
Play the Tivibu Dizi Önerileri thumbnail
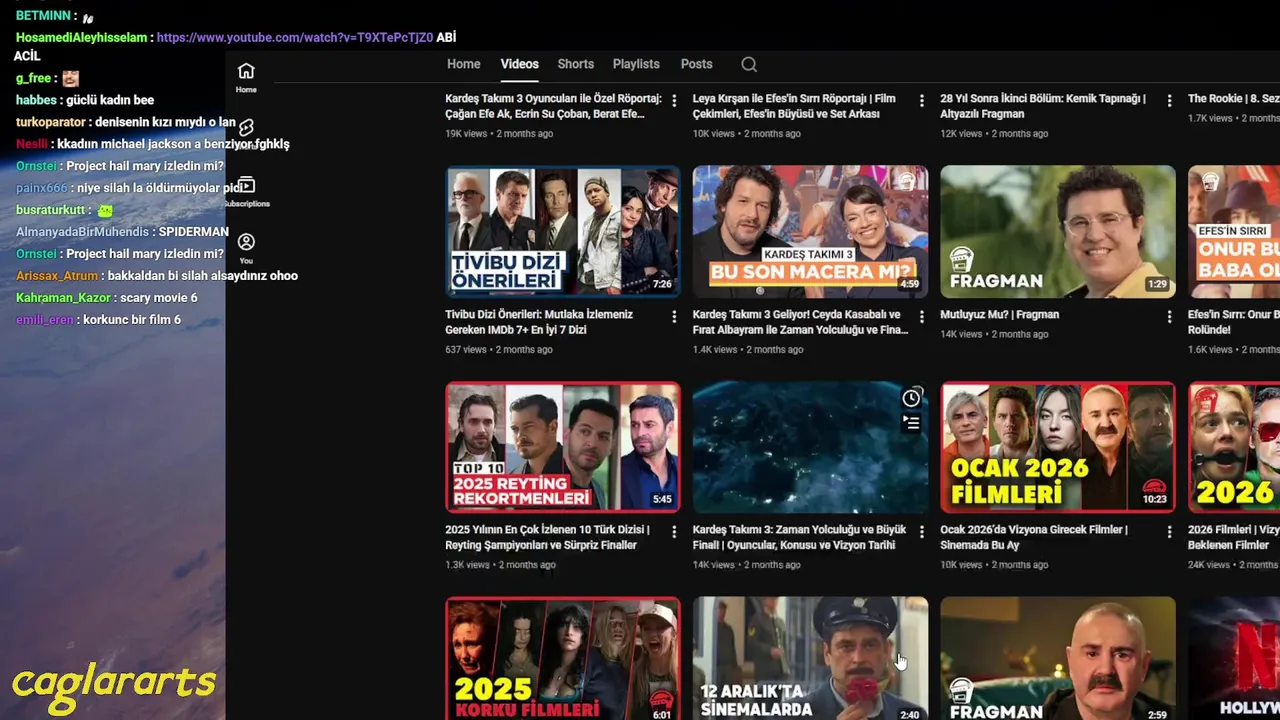[563, 232]
